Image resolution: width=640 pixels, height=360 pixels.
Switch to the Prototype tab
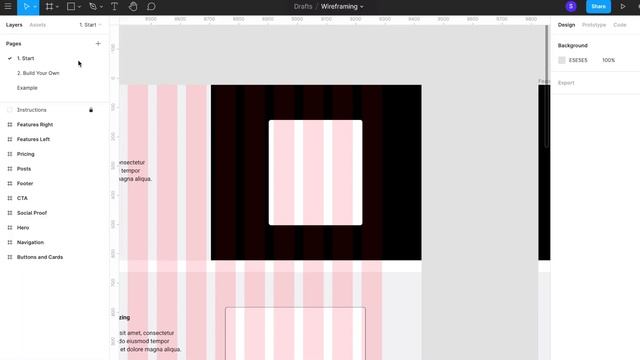(x=594, y=25)
